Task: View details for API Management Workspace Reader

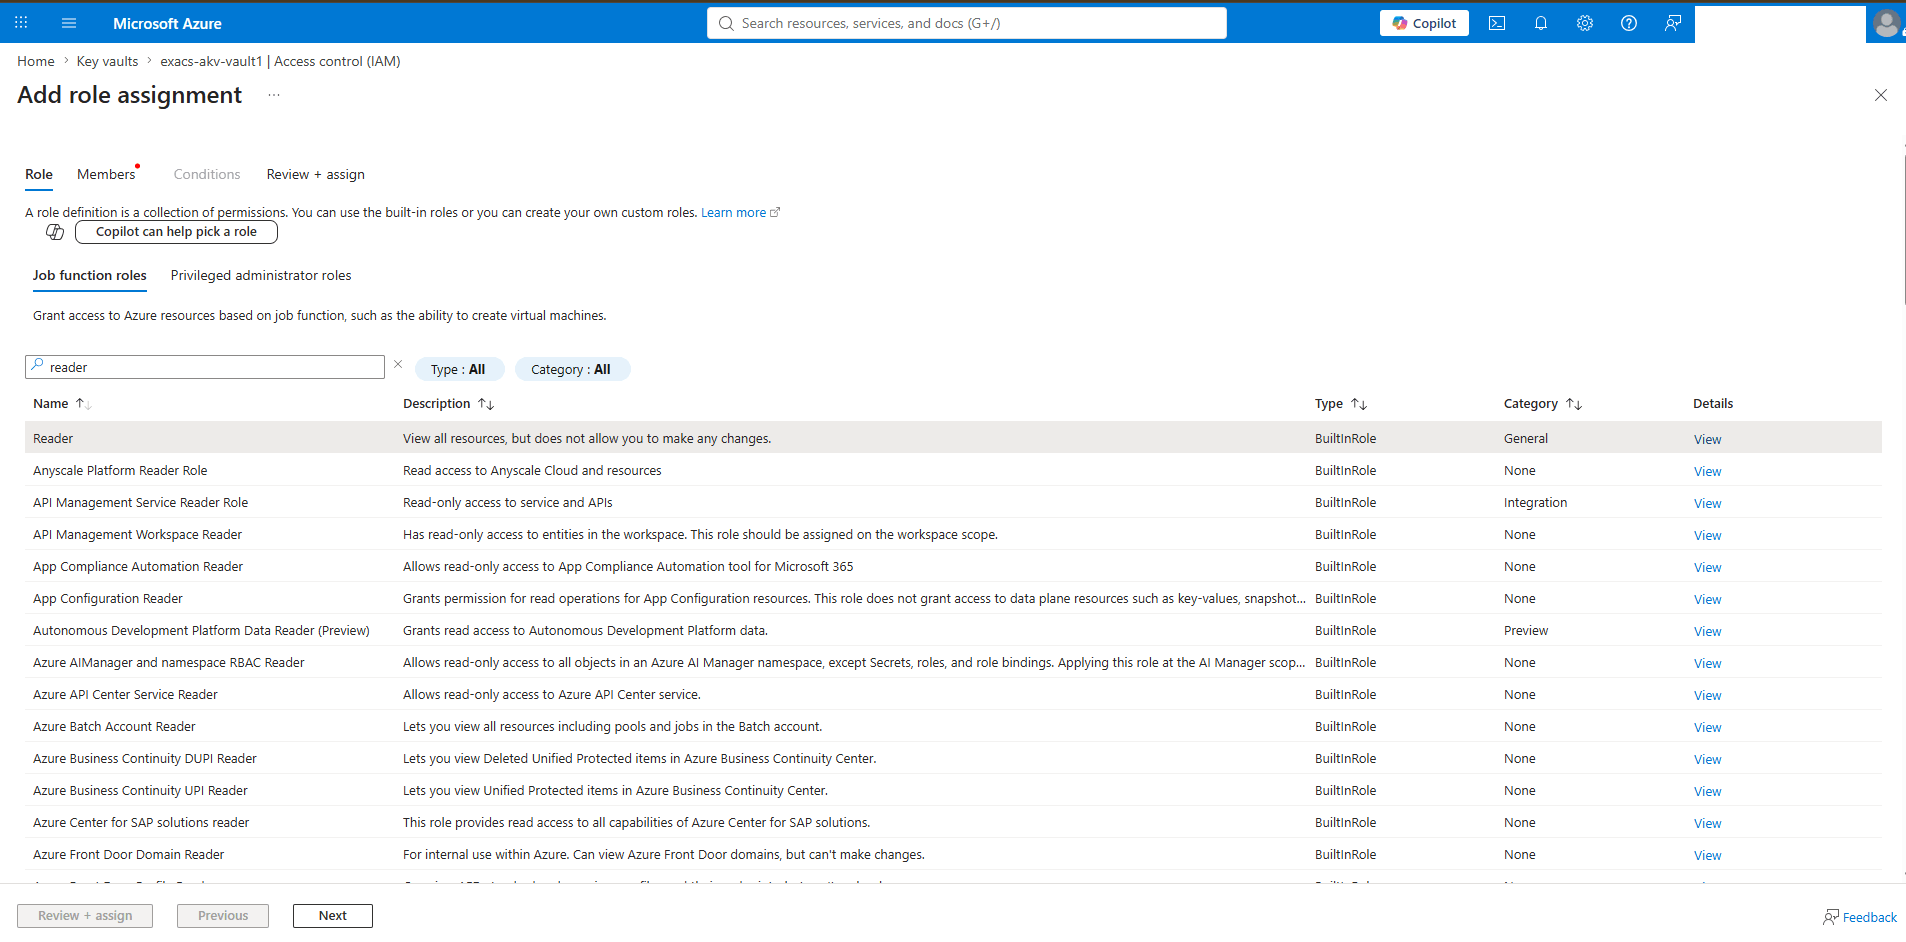Action: (1708, 535)
